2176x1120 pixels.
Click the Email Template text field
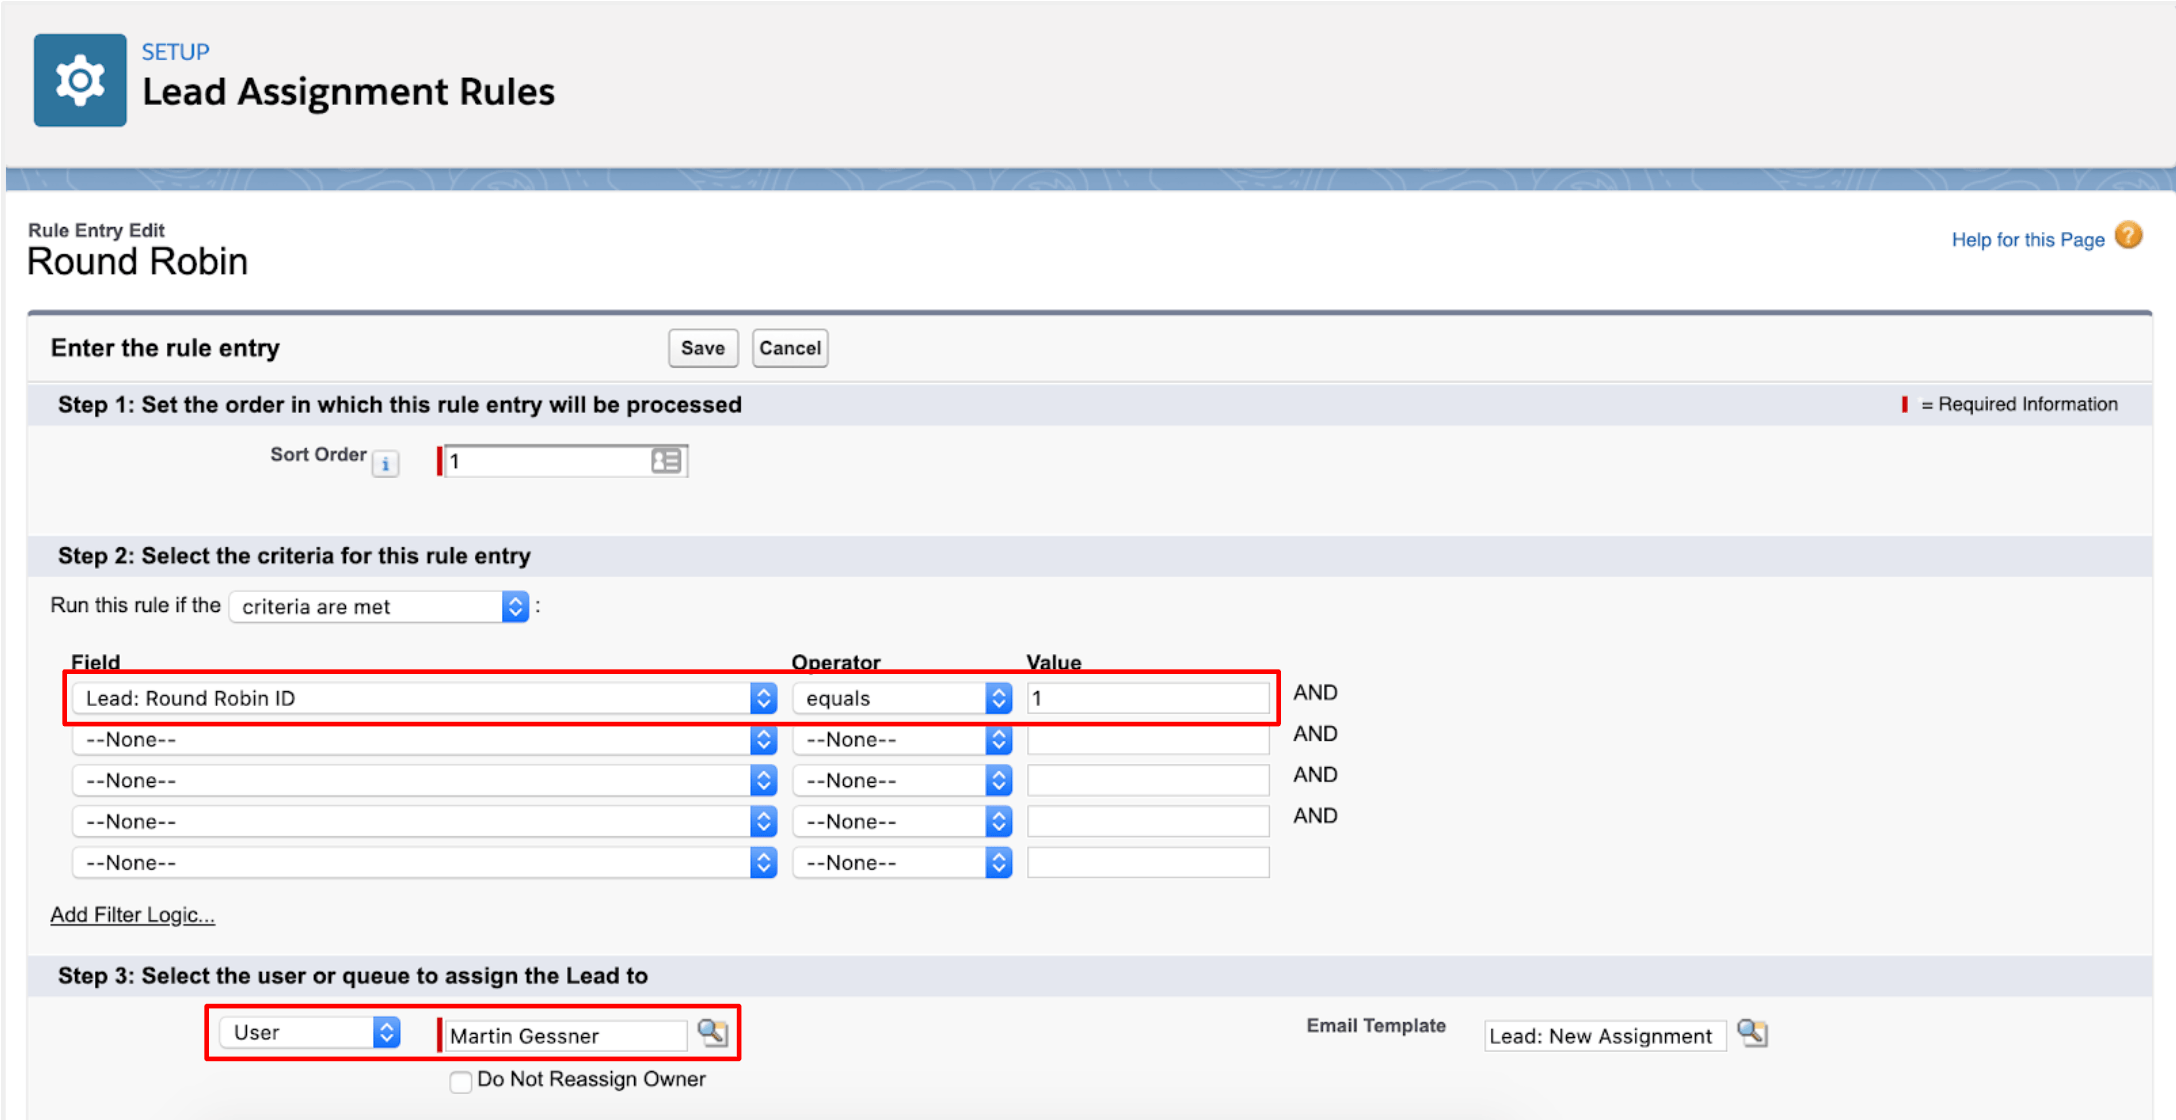1604,1035
